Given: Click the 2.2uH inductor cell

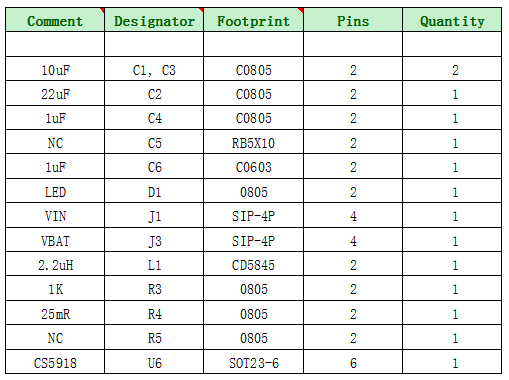Looking at the screenshot, I should pos(55,264).
